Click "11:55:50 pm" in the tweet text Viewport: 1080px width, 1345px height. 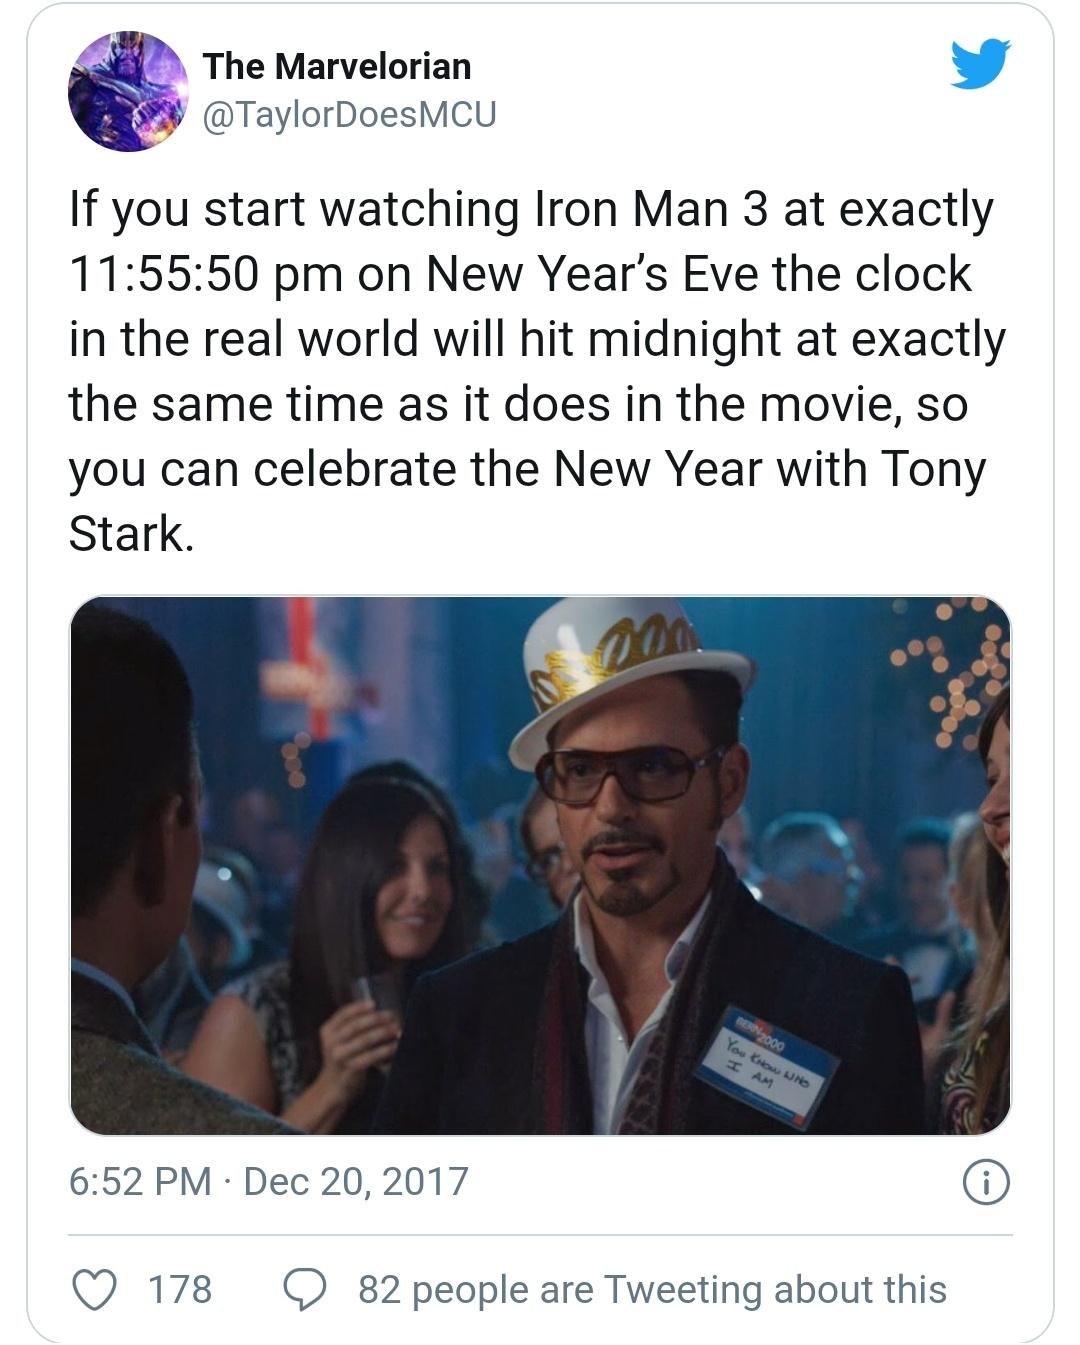pos(205,275)
